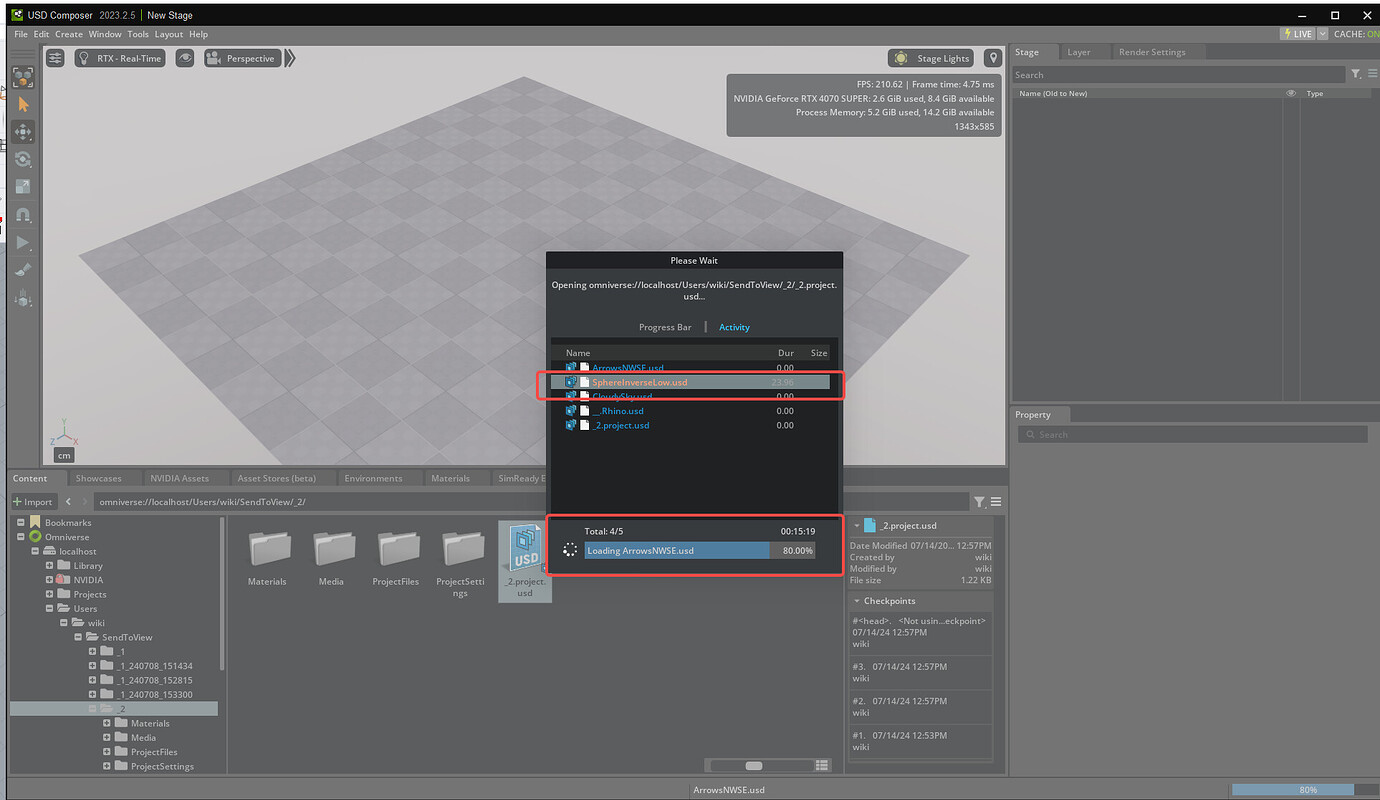
Task: Collapse the Checkpoints section
Action: tap(857, 600)
